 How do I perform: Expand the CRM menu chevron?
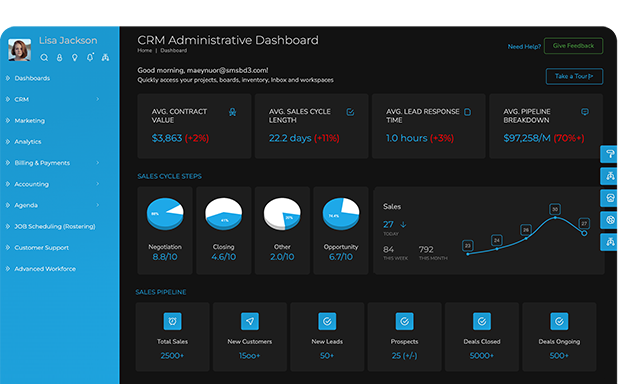pos(98,99)
